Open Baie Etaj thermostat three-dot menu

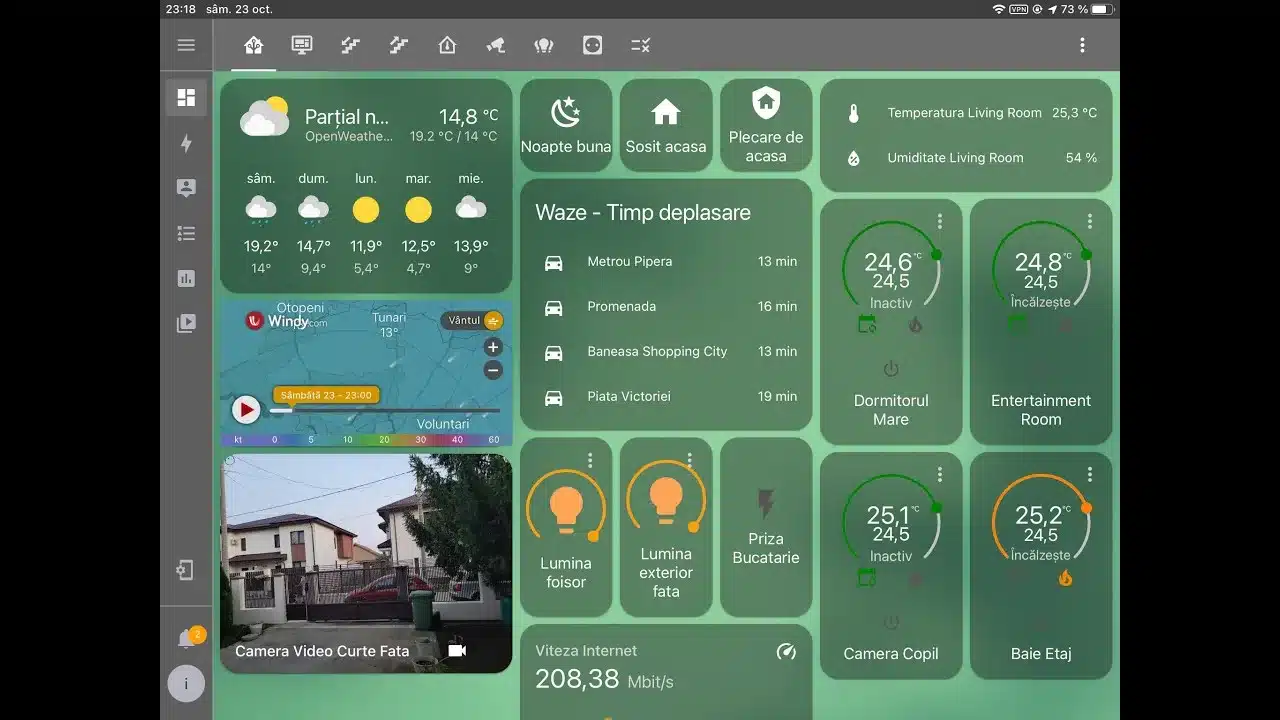(1090, 475)
